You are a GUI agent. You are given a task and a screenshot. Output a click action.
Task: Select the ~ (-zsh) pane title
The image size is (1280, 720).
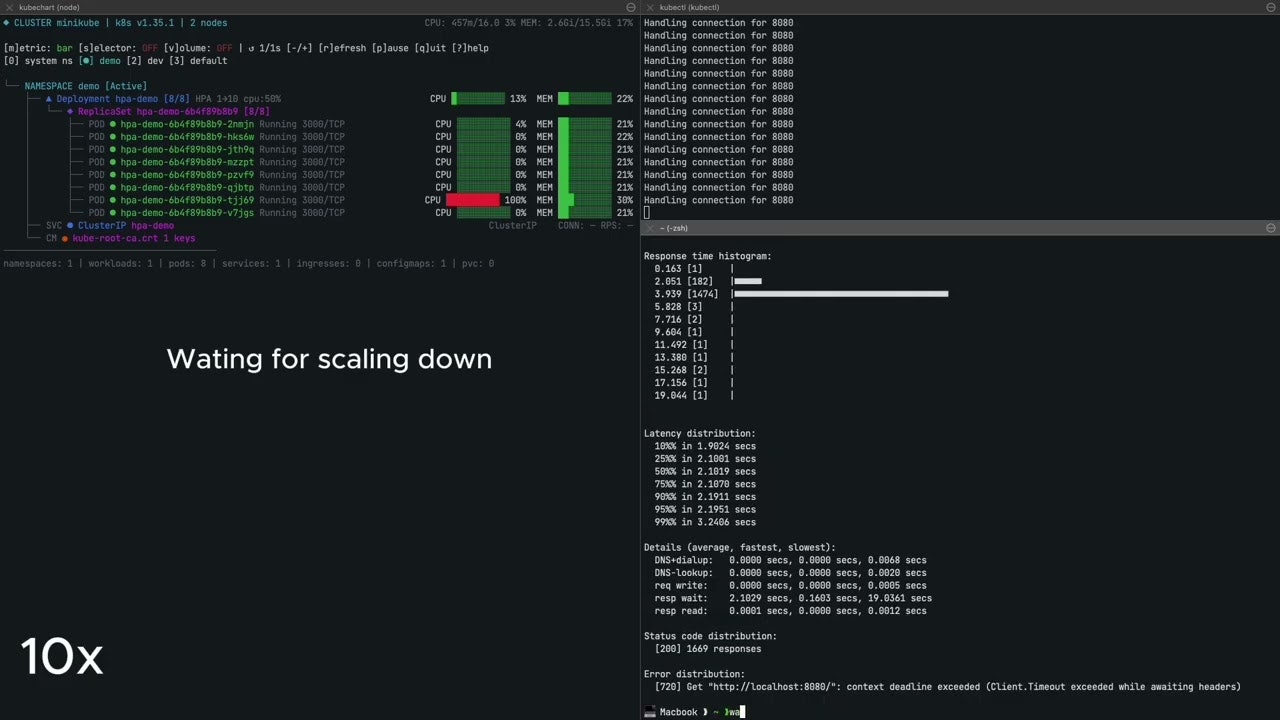click(x=674, y=228)
